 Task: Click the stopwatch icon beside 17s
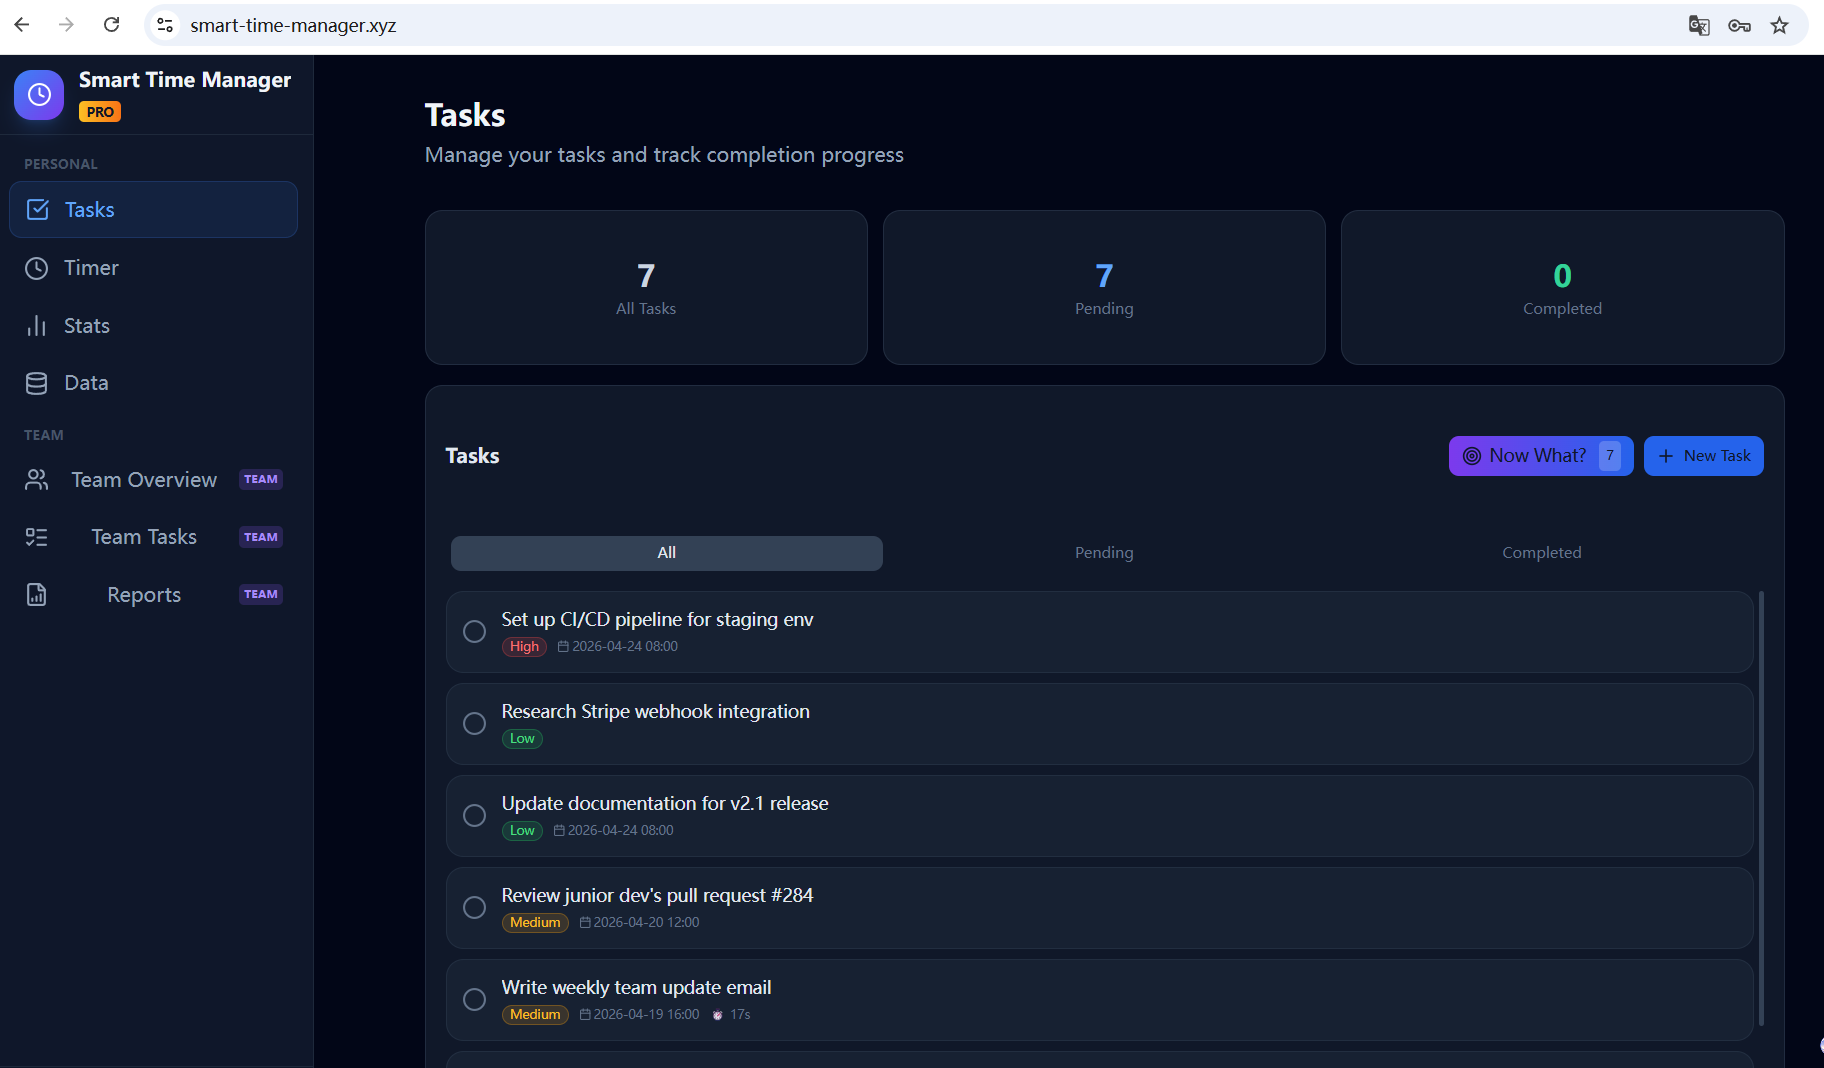718,1014
